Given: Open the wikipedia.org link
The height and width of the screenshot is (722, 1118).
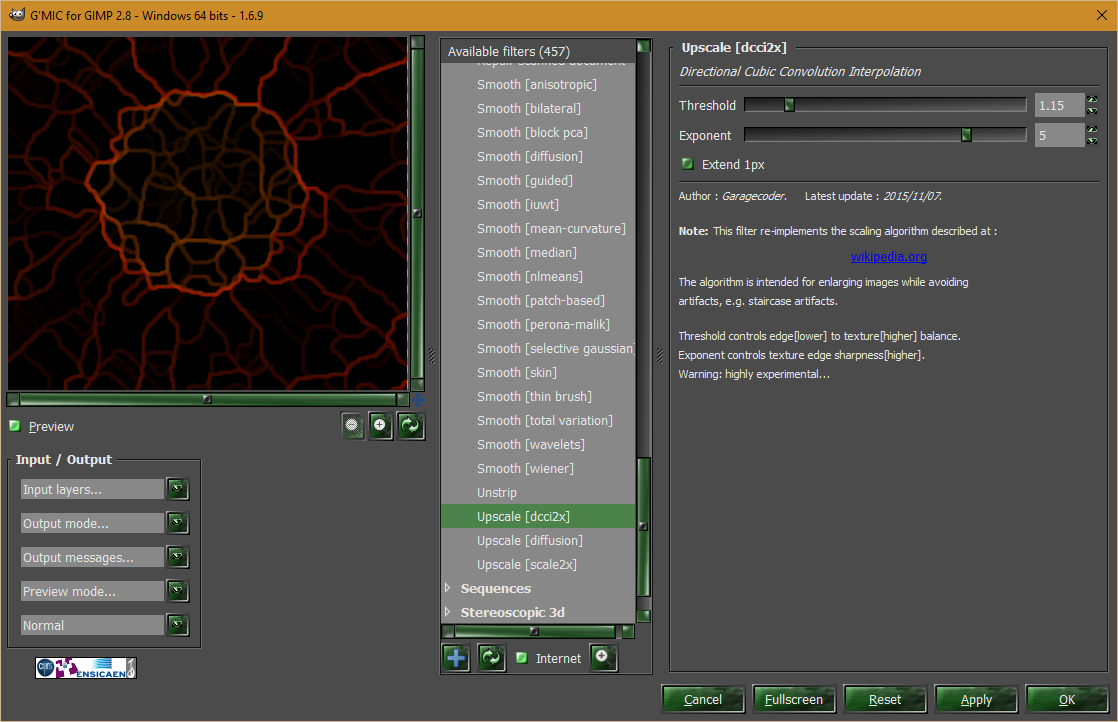Looking at the screenshot, I should pyautogui.click(x=888, y=257).
